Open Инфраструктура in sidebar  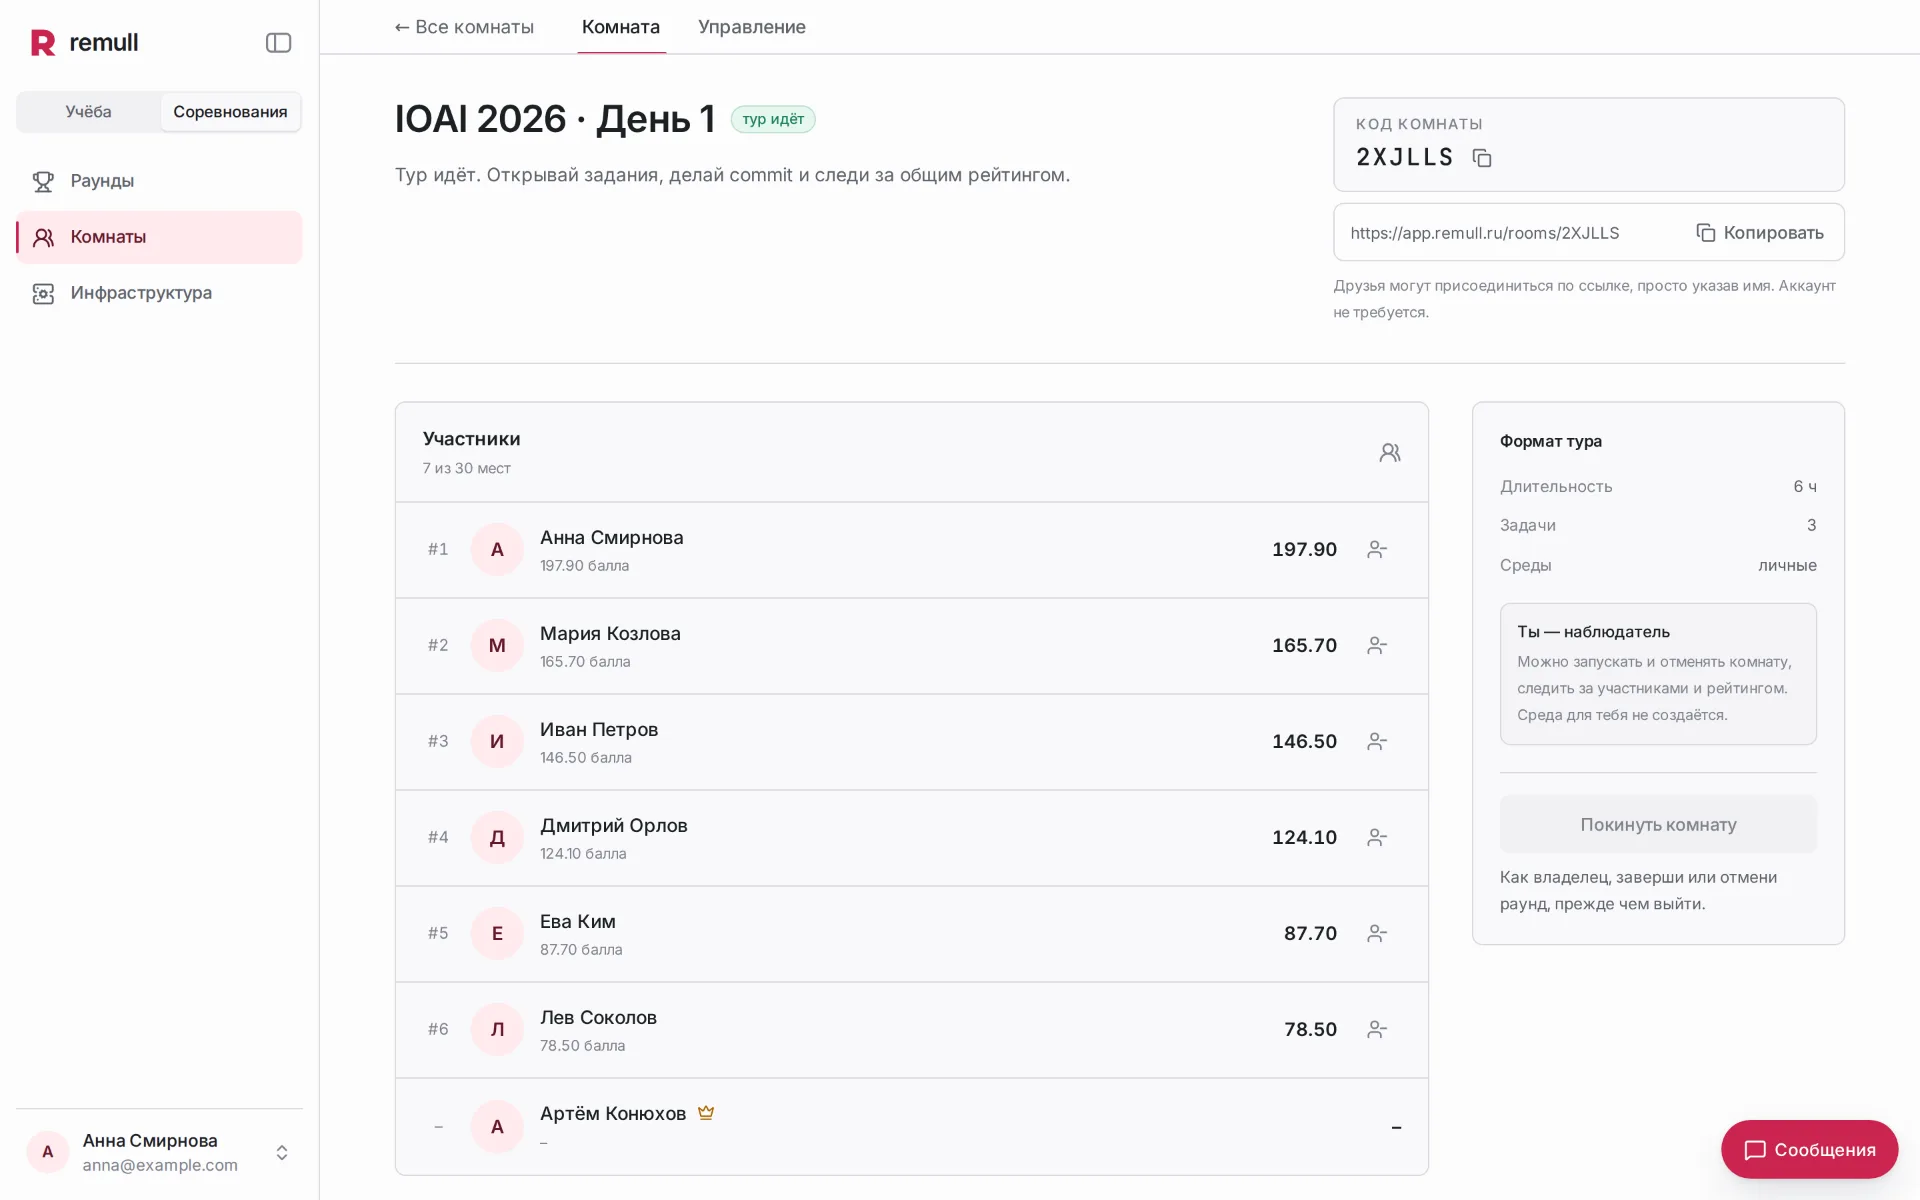pyautogui.click(x=159, y=293)
